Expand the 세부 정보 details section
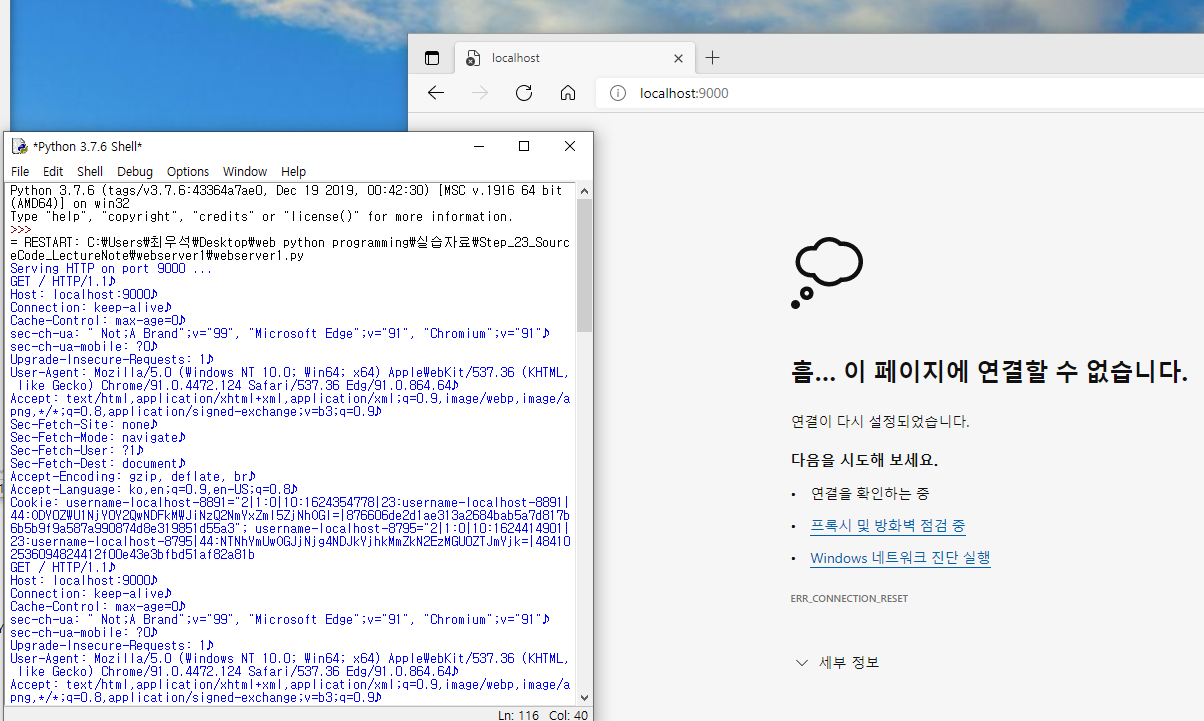 [x=838, y=662]
